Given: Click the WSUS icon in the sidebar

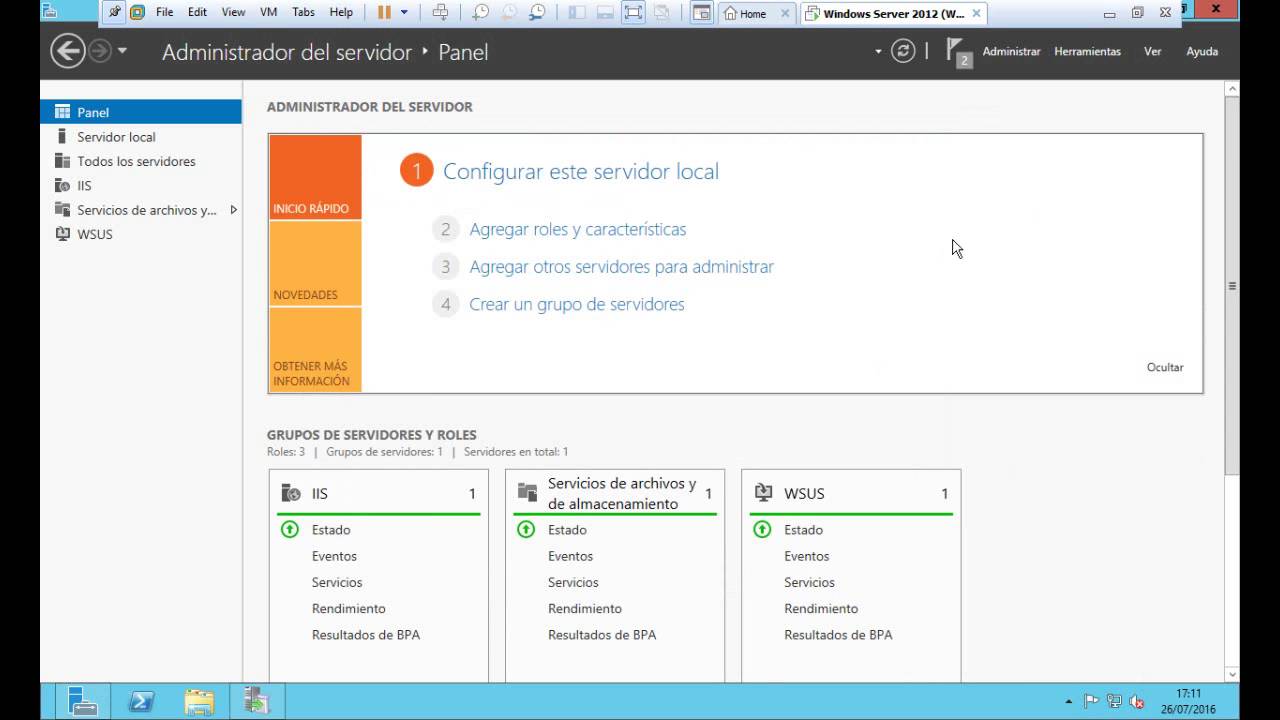Looking at the screenshot, I should point(62,234).
